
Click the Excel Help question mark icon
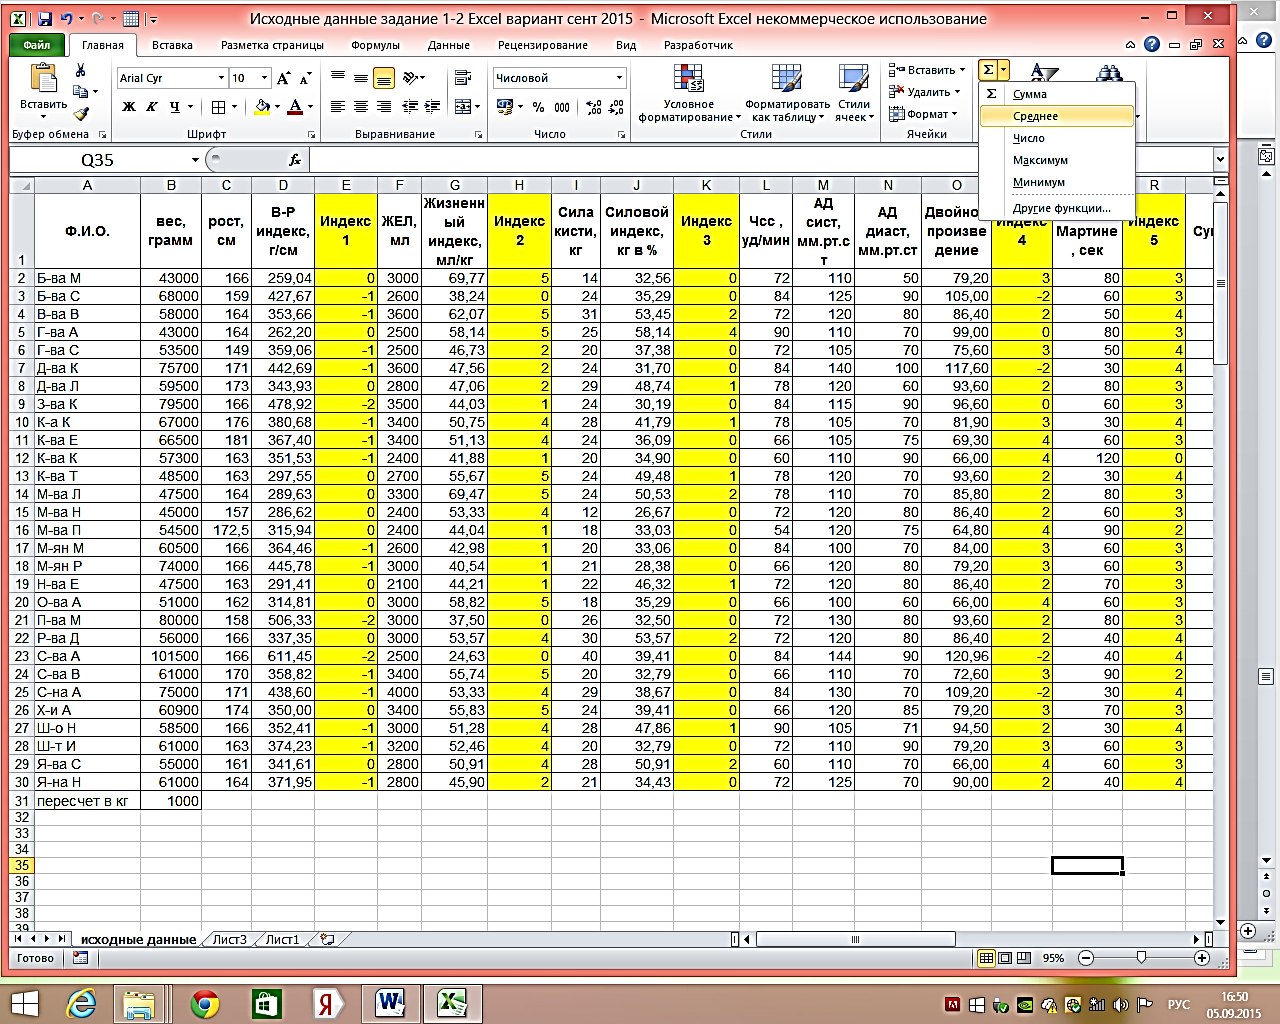click(1151, 44)
